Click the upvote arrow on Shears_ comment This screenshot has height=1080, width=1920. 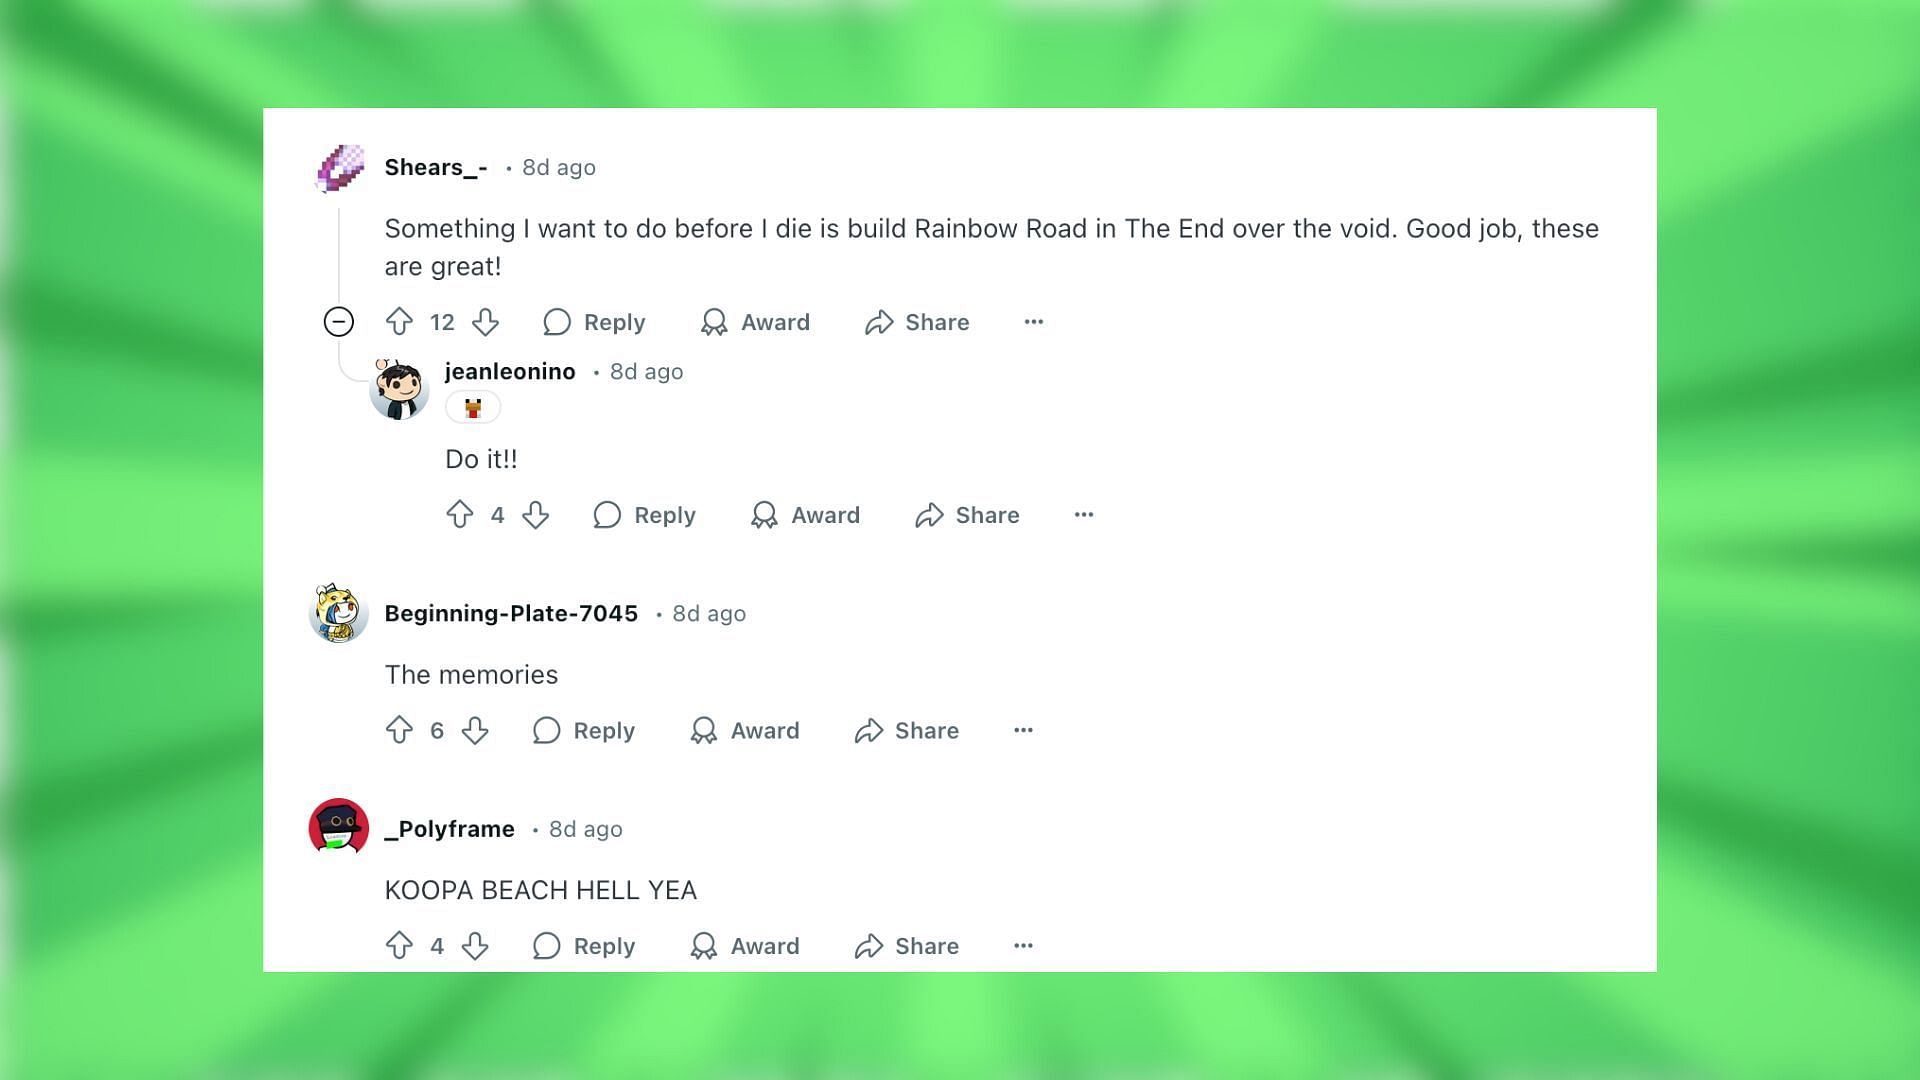pyautogui.click(x=398, y=320)
